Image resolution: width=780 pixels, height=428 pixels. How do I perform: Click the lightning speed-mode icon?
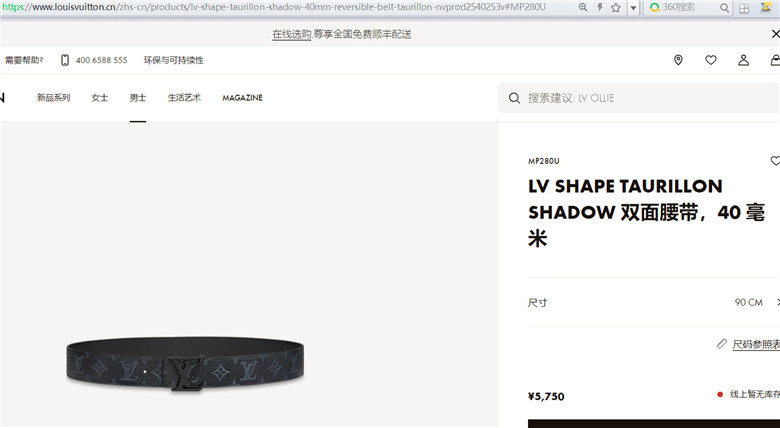click(599, 7)
